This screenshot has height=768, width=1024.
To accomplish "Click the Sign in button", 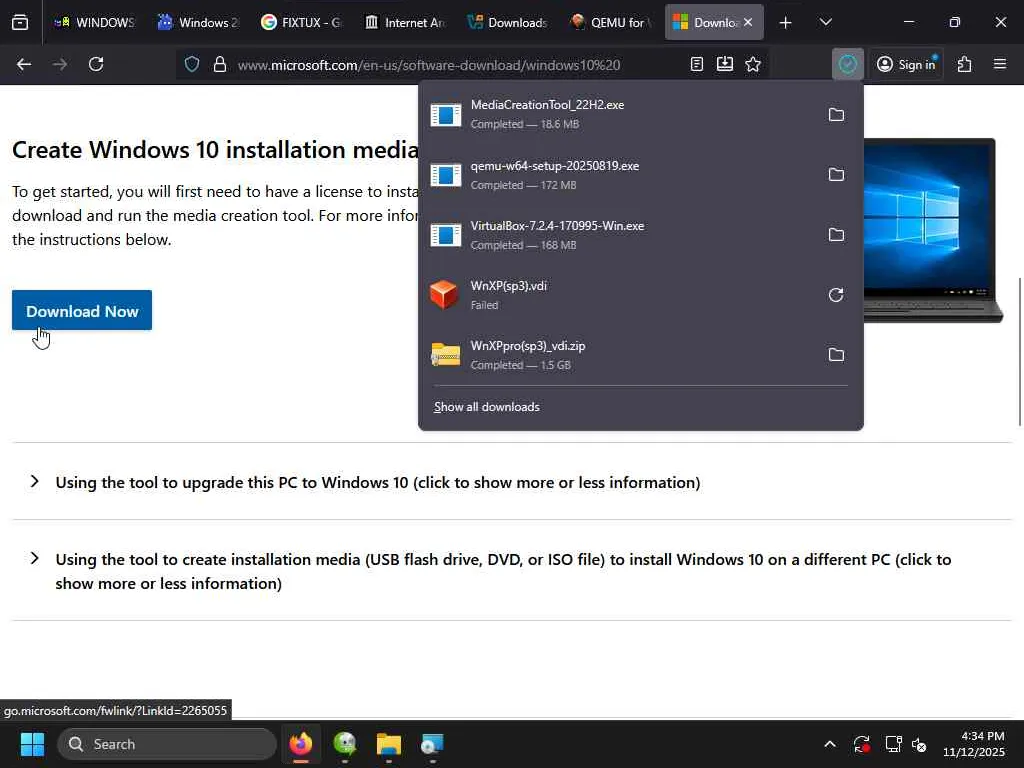I will 906,64.
